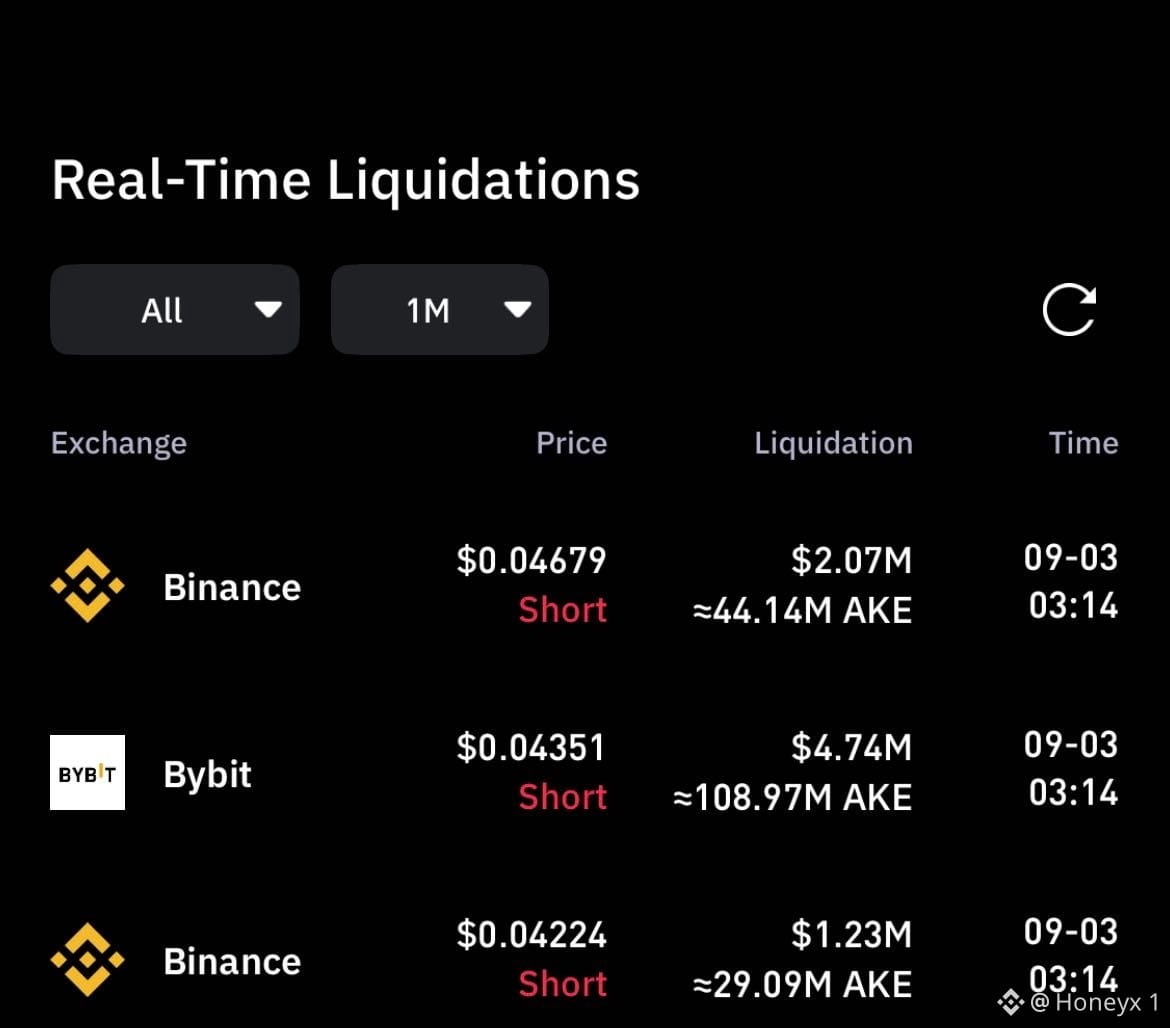Click the $1.23M liquidation amount
The image size is (1170, 1028).
coord(851,935)
